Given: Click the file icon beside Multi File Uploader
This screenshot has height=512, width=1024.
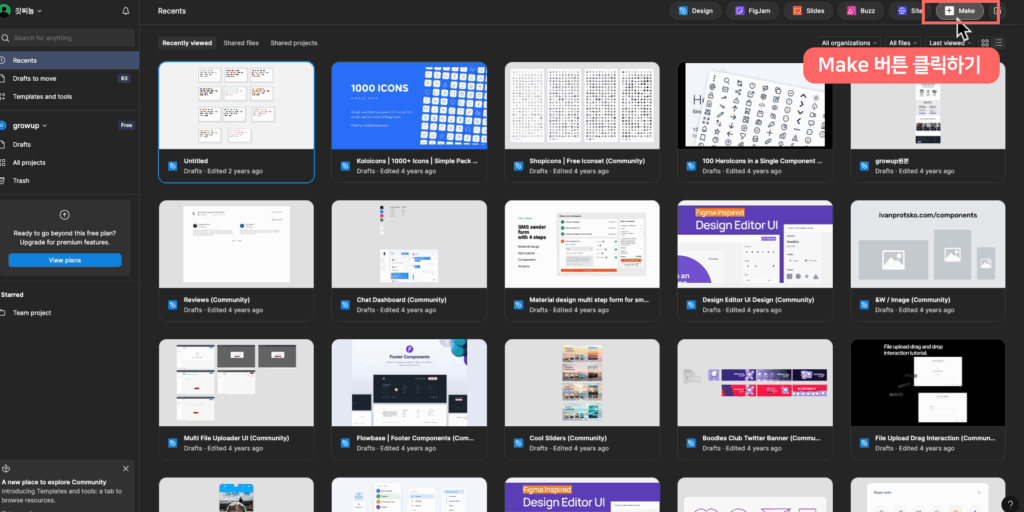Looking at the screenshot, I should click(172, 443).
